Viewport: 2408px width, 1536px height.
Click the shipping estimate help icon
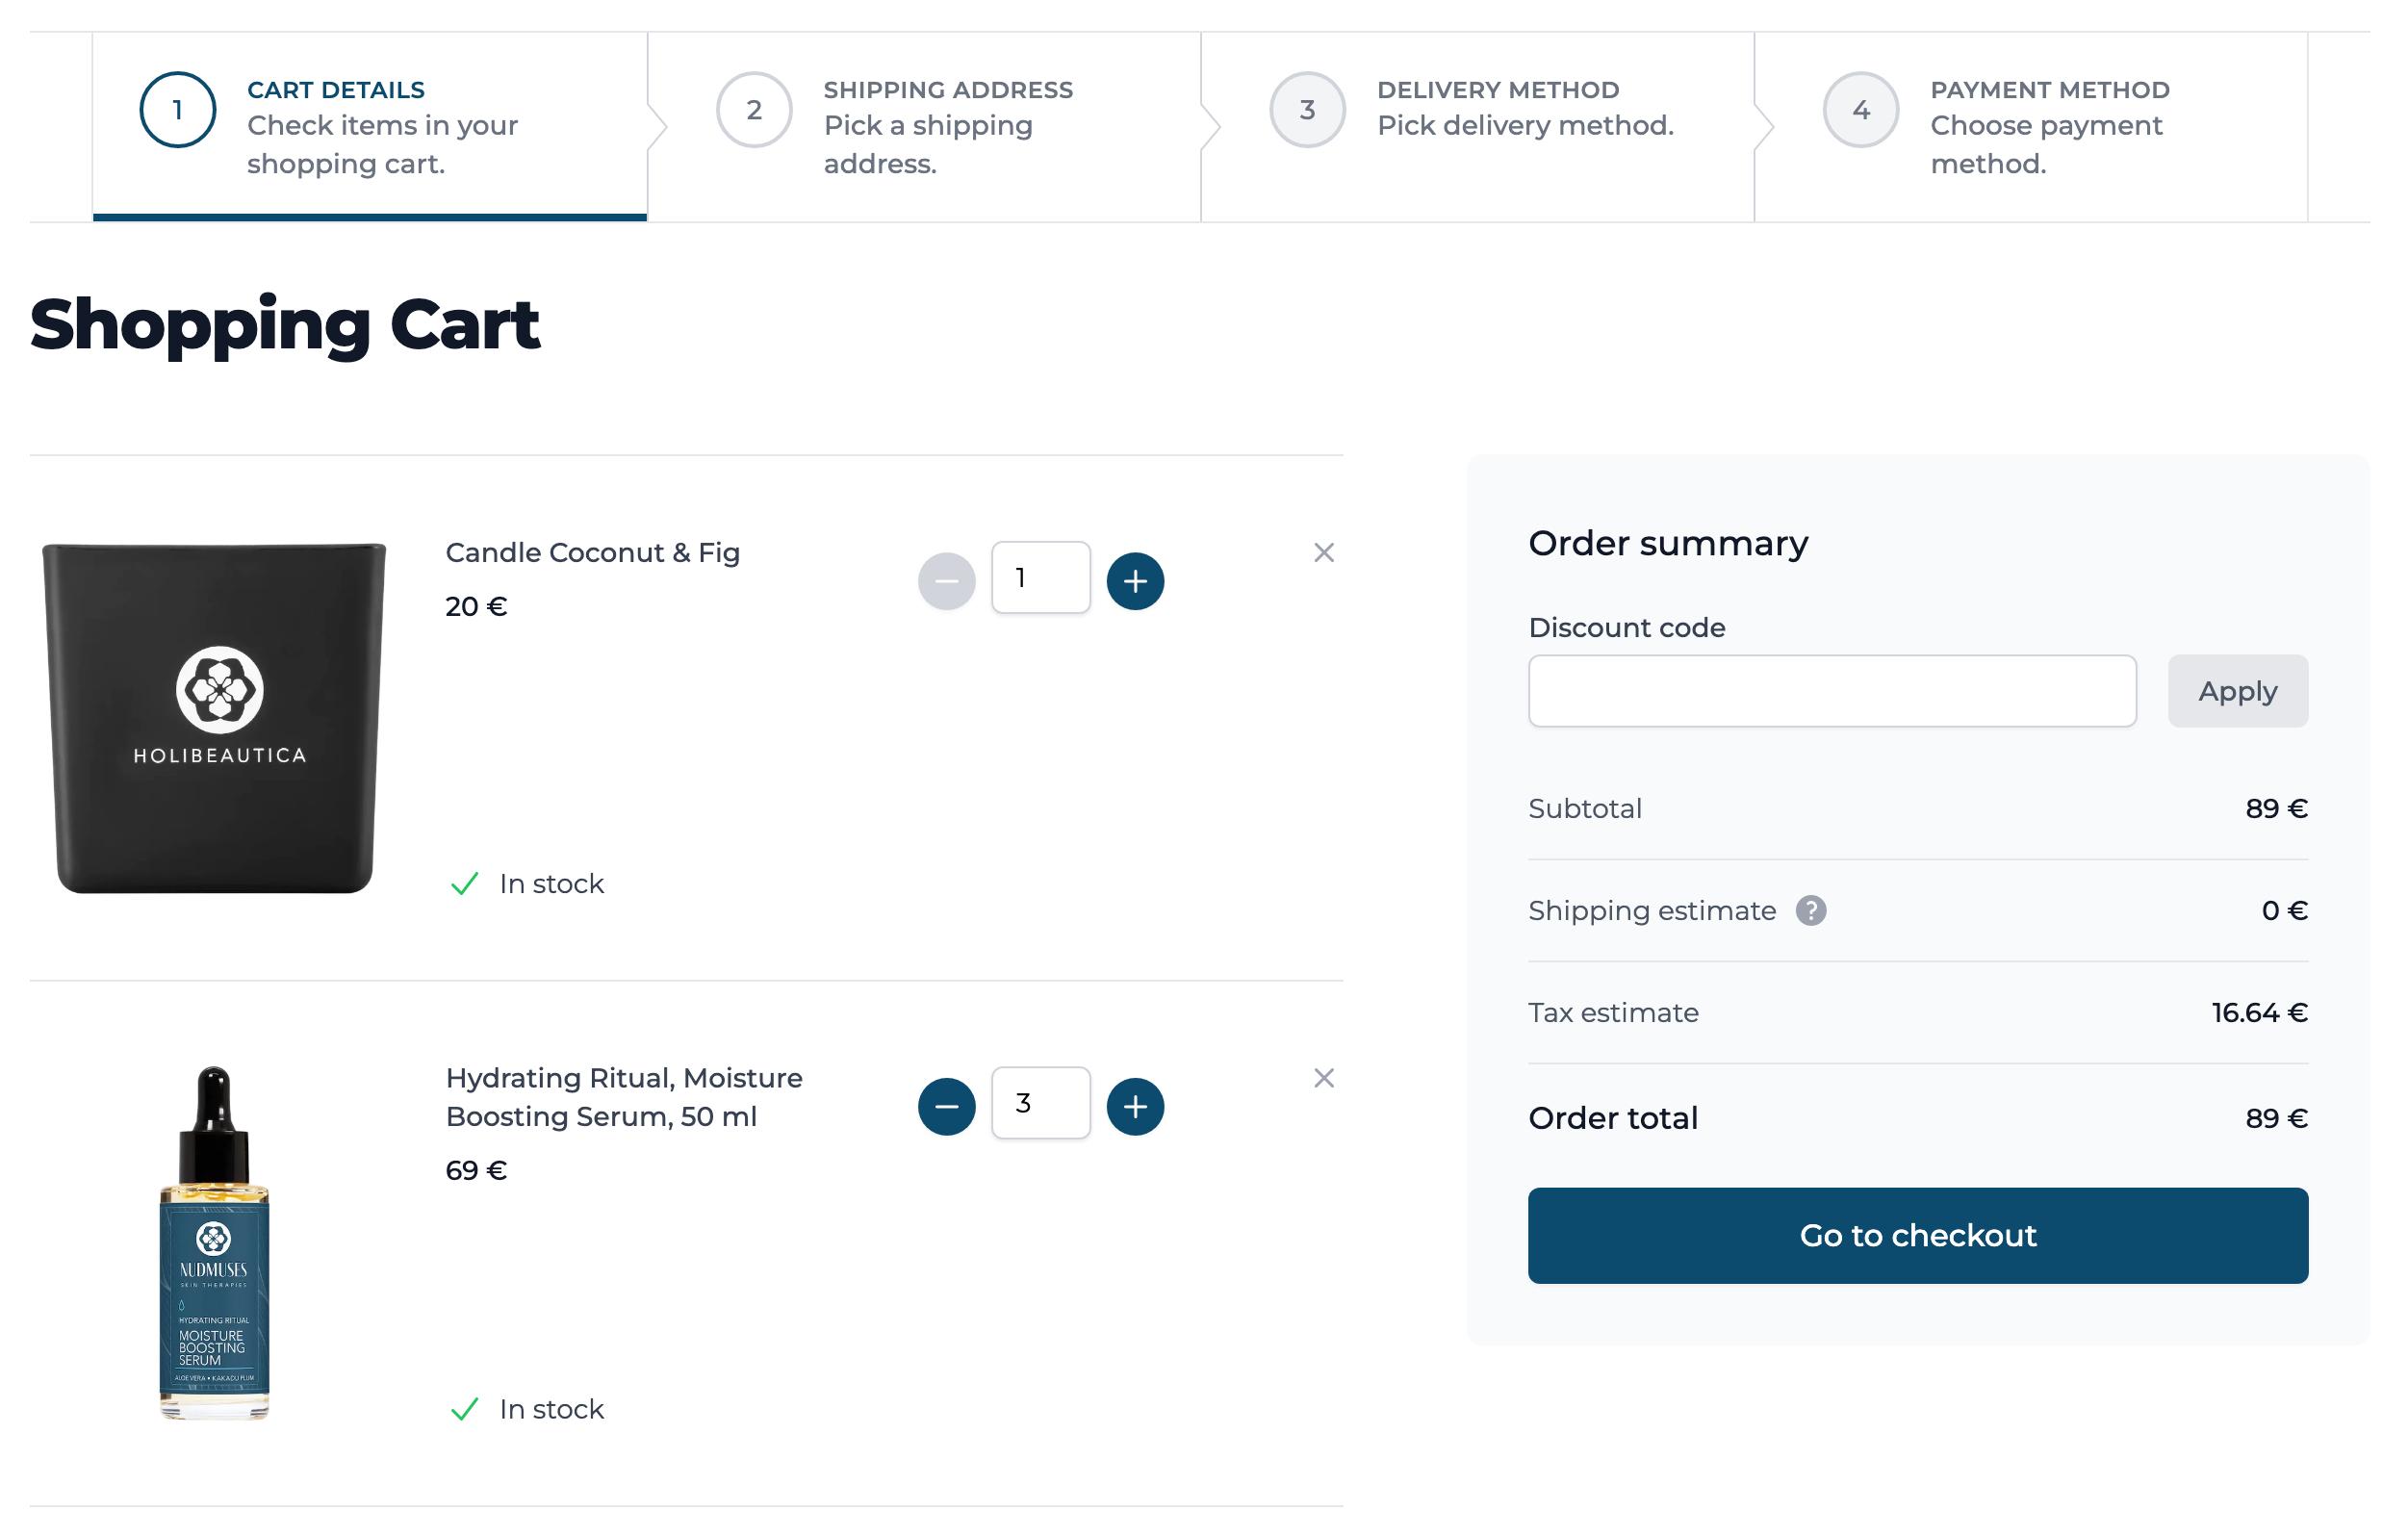(1811, 909)
